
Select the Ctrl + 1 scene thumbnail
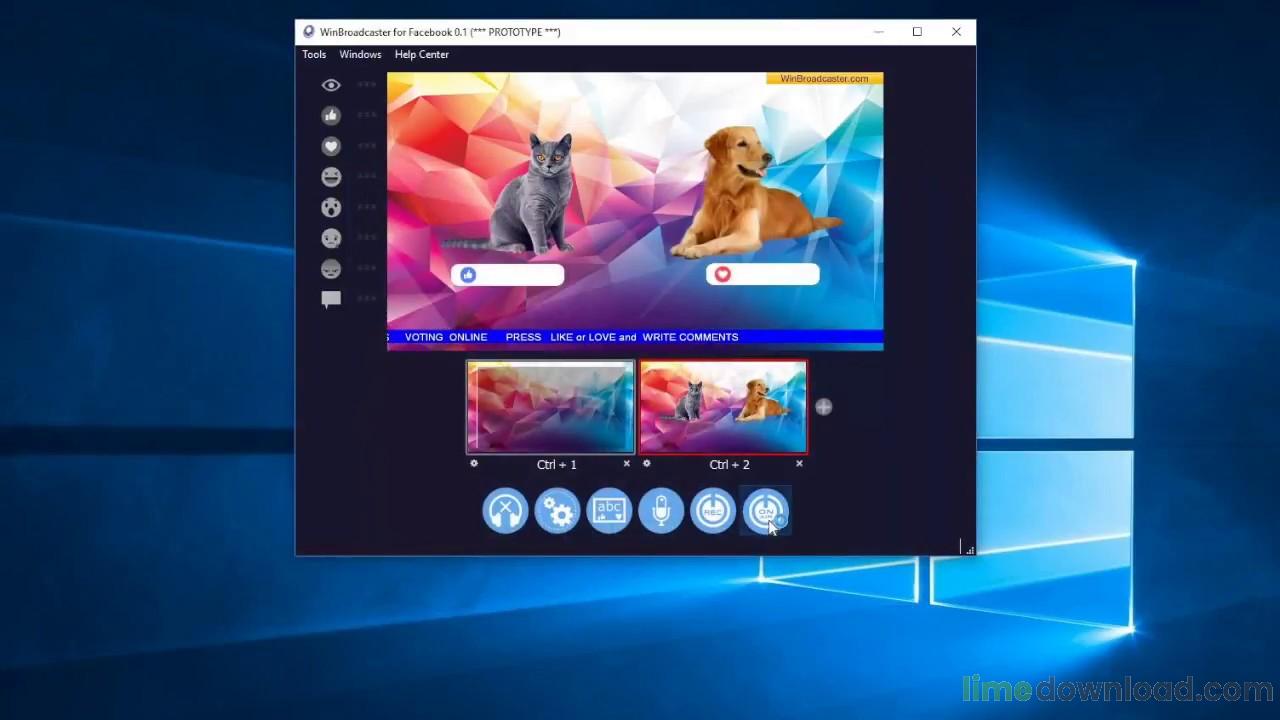(x=550, y=408)
